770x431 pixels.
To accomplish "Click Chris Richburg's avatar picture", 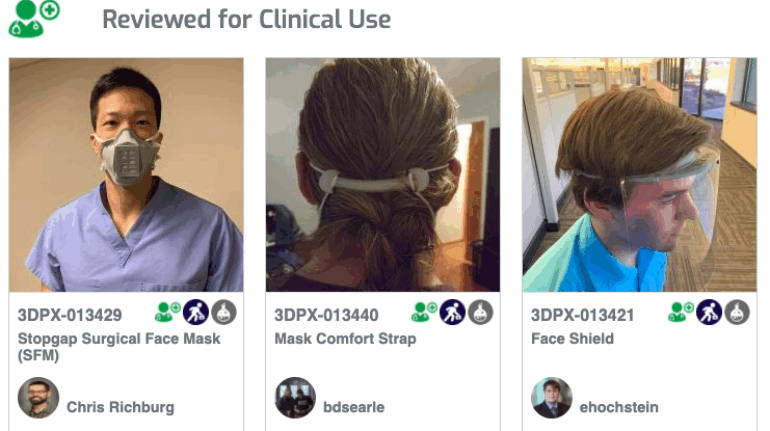I will [x=38, y=398].
